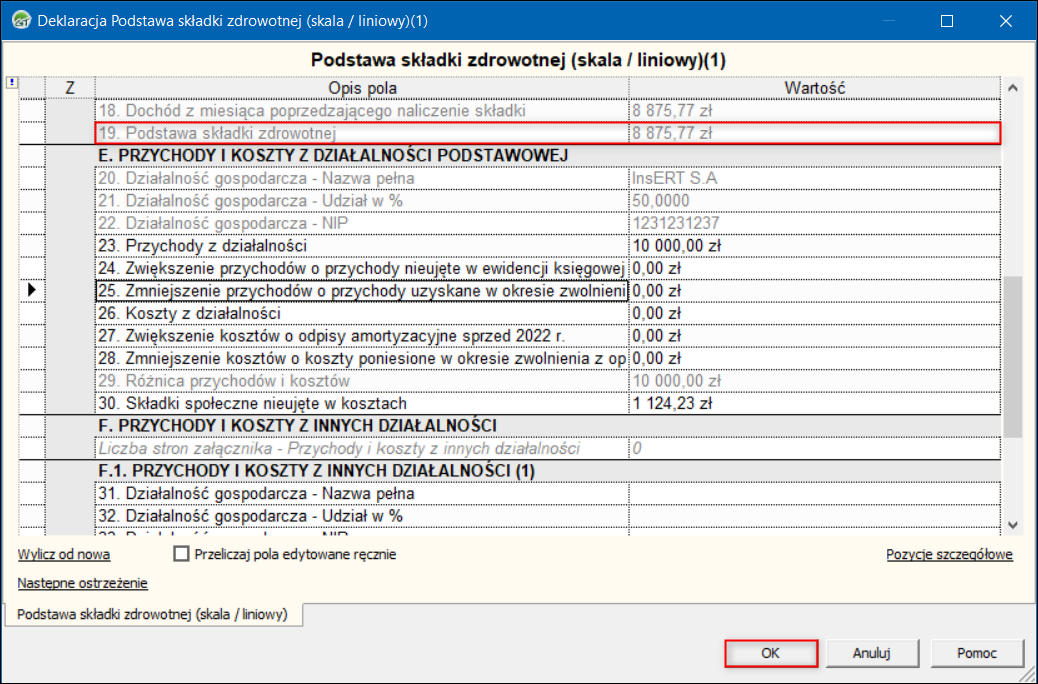This screenshot has width=1038, height=684.
Task: Edit value of field 28. Zmniejszenie kosztów
Action: 815,358
